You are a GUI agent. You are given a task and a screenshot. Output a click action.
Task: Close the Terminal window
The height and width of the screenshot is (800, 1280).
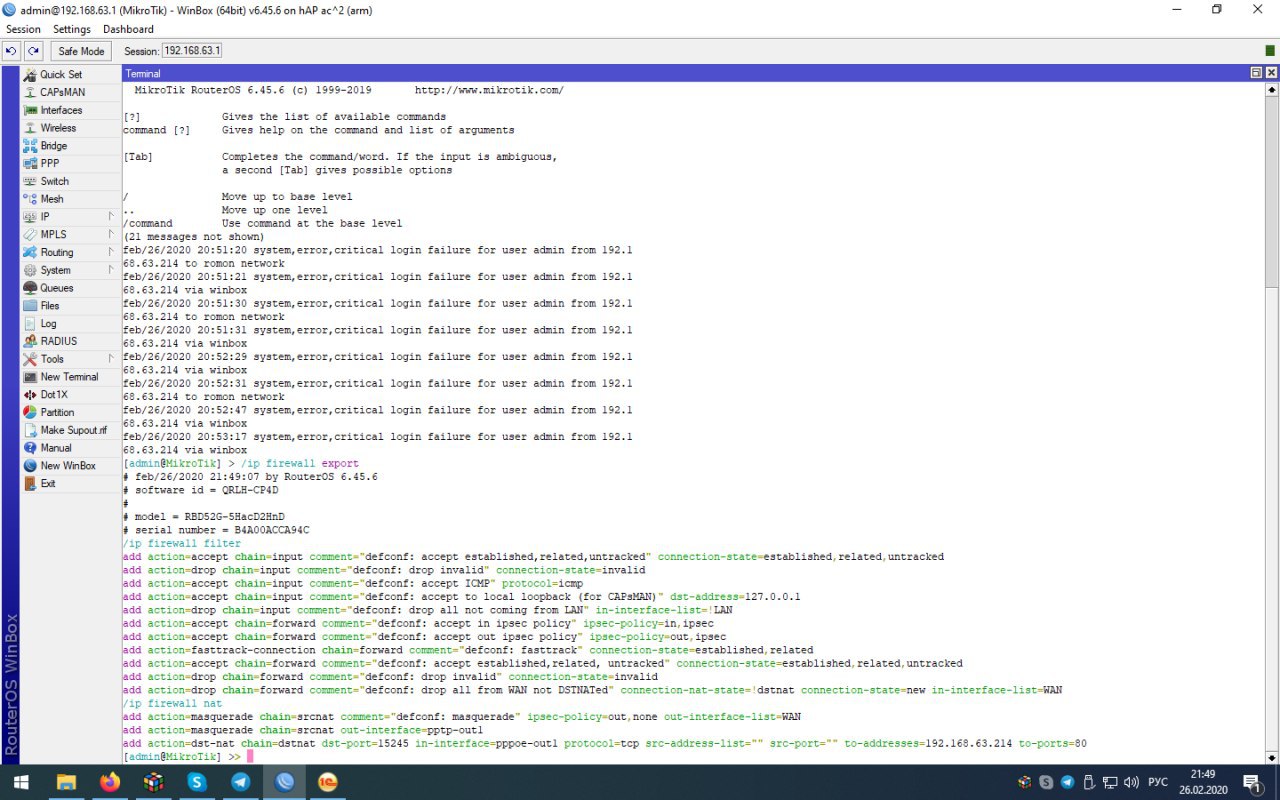tap(1272, 73)
